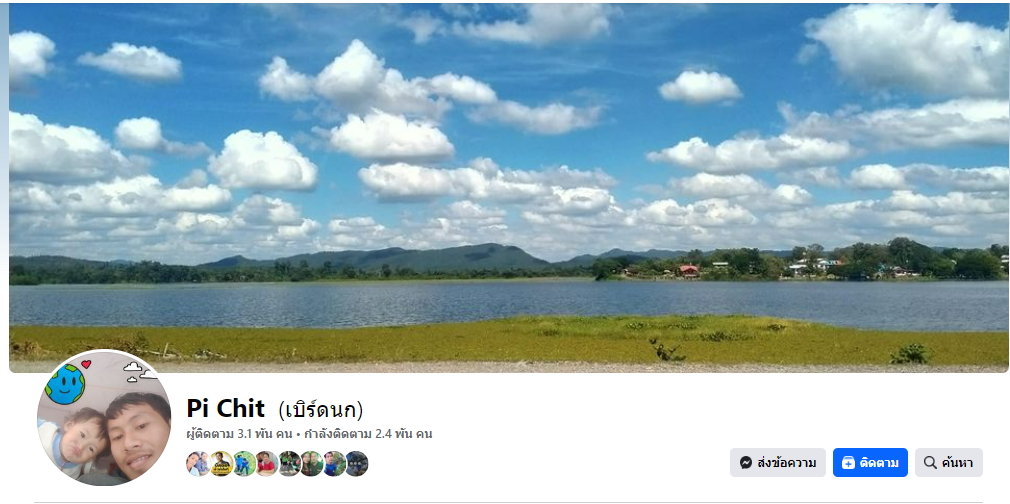Click the Messenger icon in ส่งข้อความ button
The width and height of the screenshot is (1010, 504).
click(x=746, y=463)
